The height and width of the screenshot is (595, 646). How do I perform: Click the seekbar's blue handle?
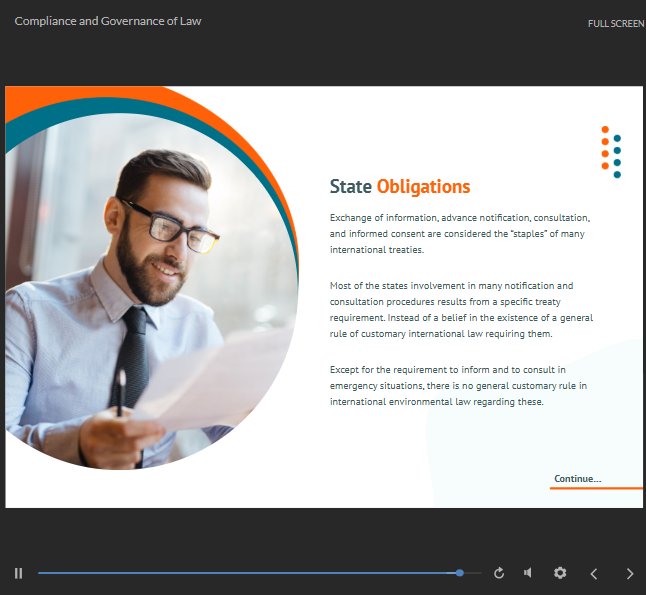460,573
